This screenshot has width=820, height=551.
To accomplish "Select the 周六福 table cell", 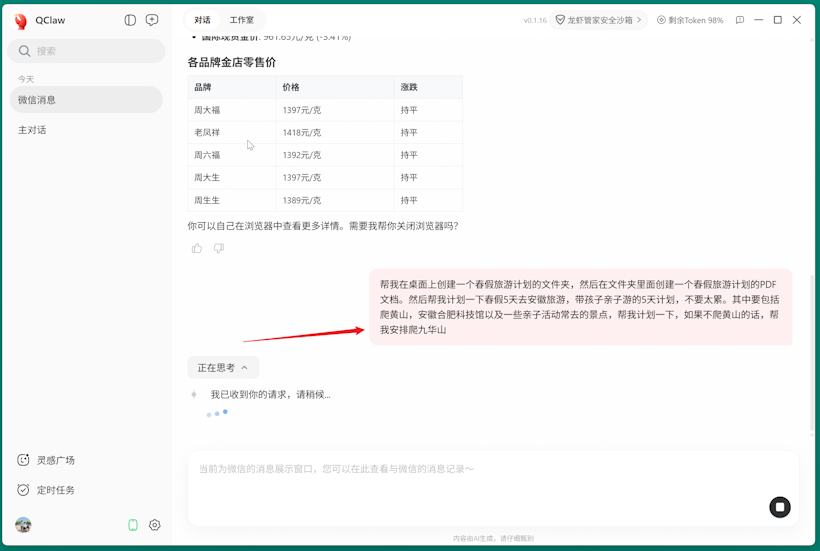I will click(x=232, y=155).
